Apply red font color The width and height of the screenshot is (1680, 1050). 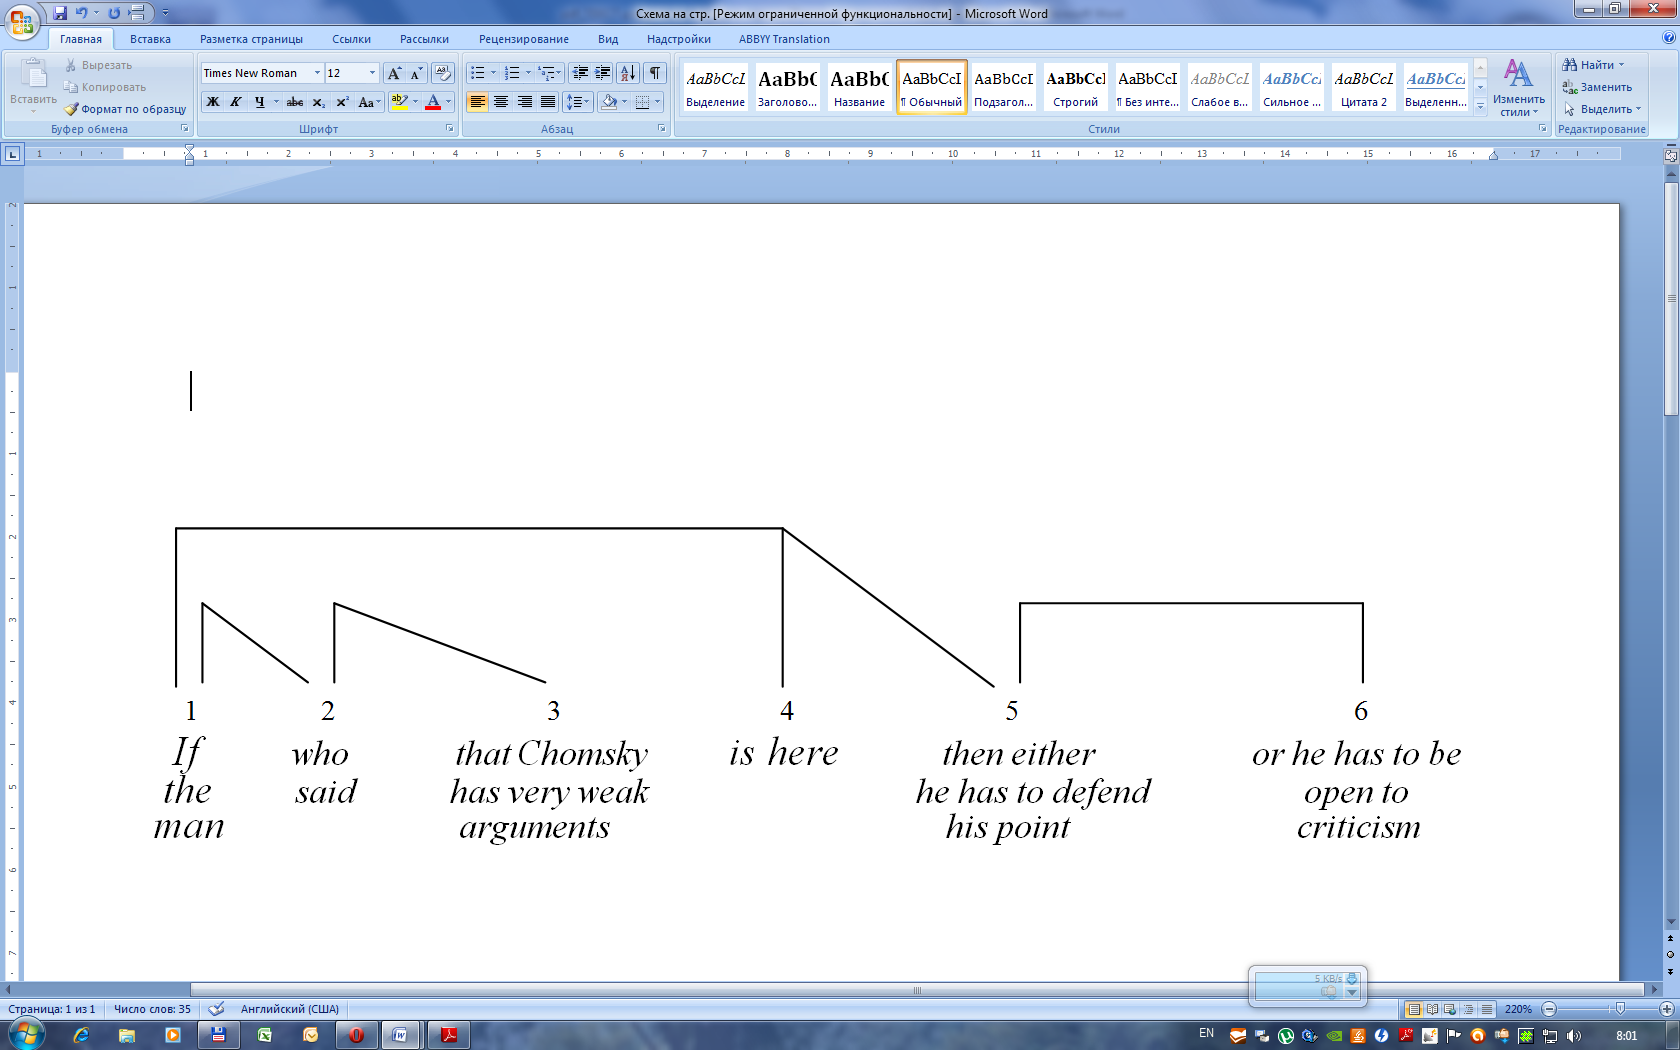coord(433,102)
